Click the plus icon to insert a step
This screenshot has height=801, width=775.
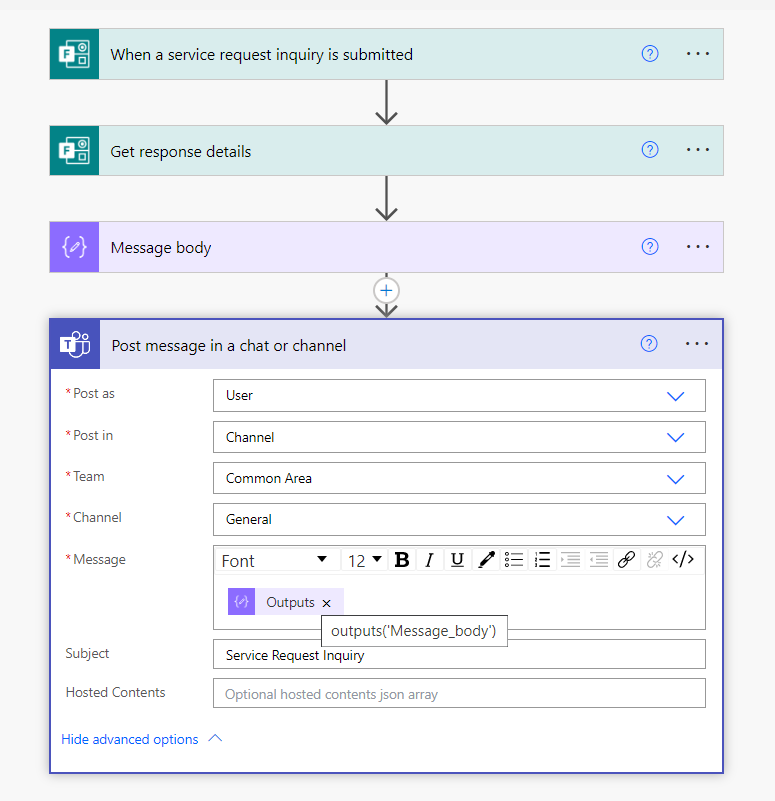[386, 290]
